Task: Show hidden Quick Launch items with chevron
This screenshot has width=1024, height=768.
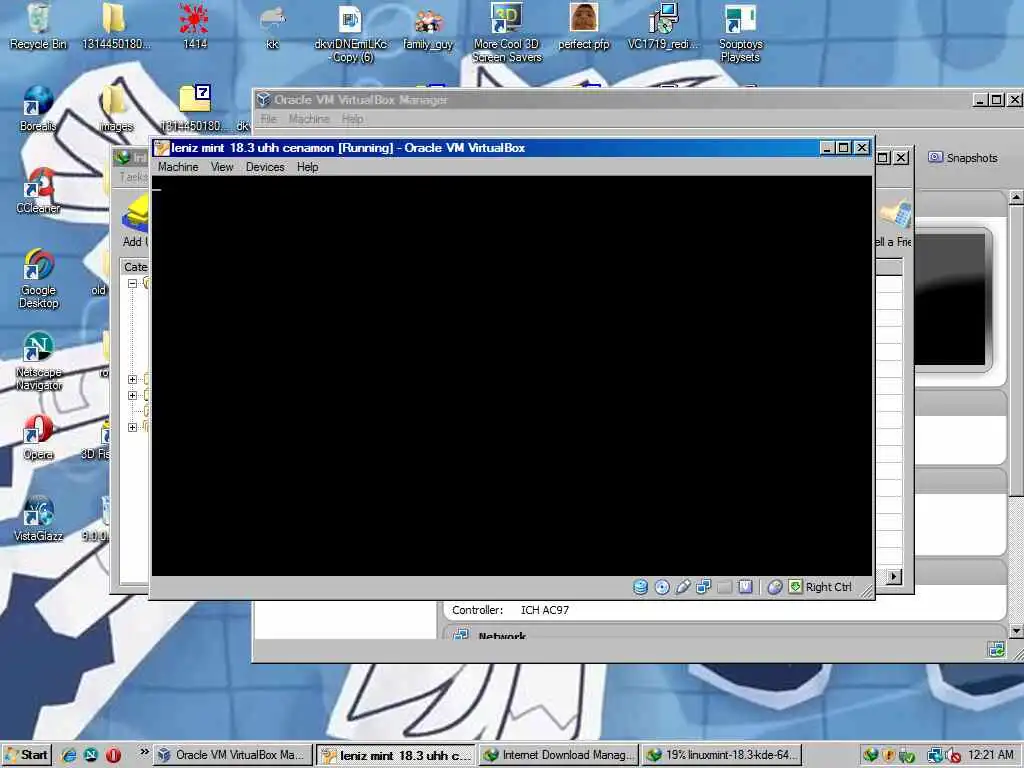Action: (144, 752)
